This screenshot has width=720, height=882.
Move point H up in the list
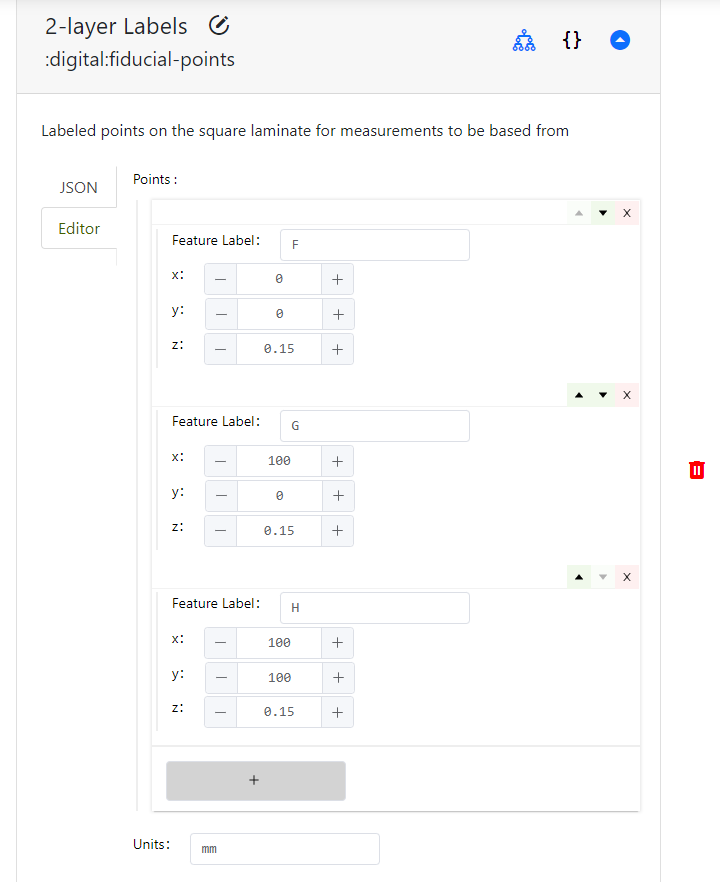pos(579,577)
